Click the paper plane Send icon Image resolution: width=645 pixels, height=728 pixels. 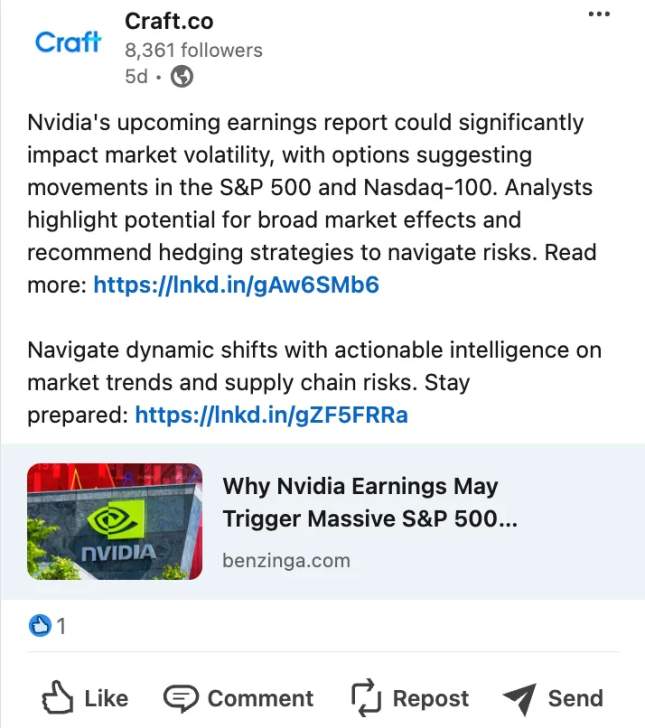click(x=520, y=699)
